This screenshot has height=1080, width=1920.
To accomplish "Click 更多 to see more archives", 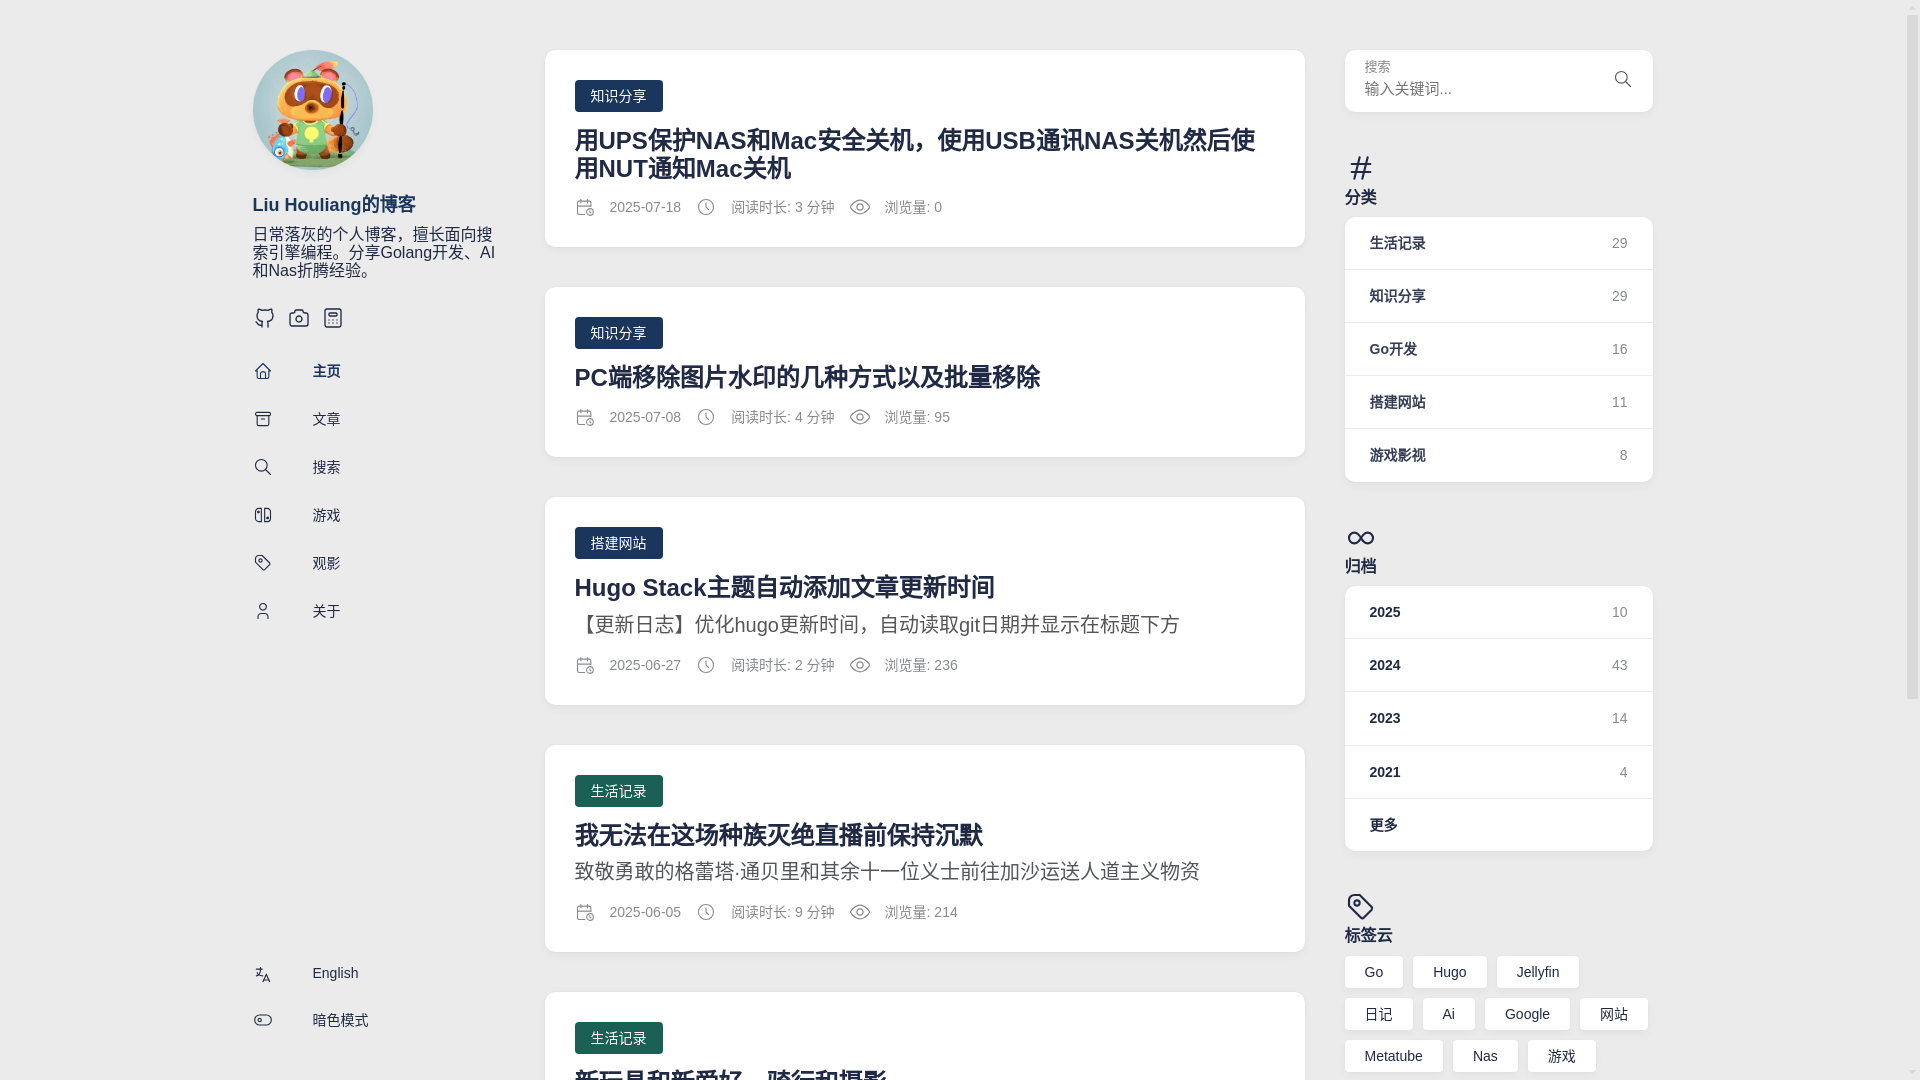I will point(1498,825).
